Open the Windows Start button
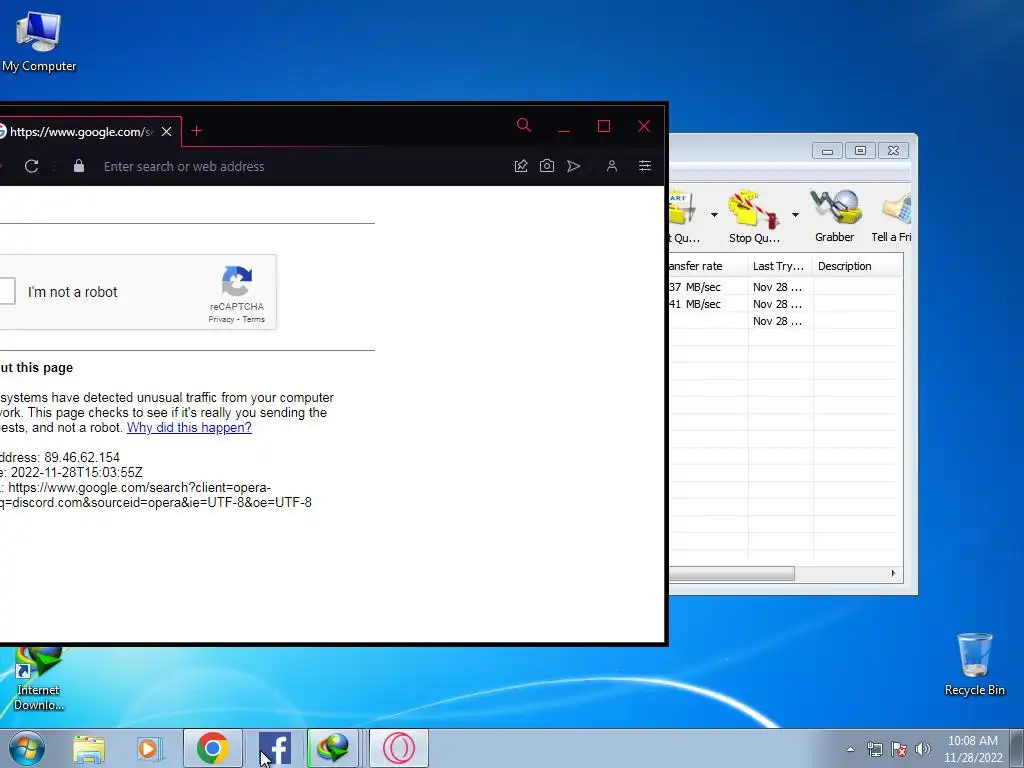Screen dimensions: 1024x768 (27, 748)
